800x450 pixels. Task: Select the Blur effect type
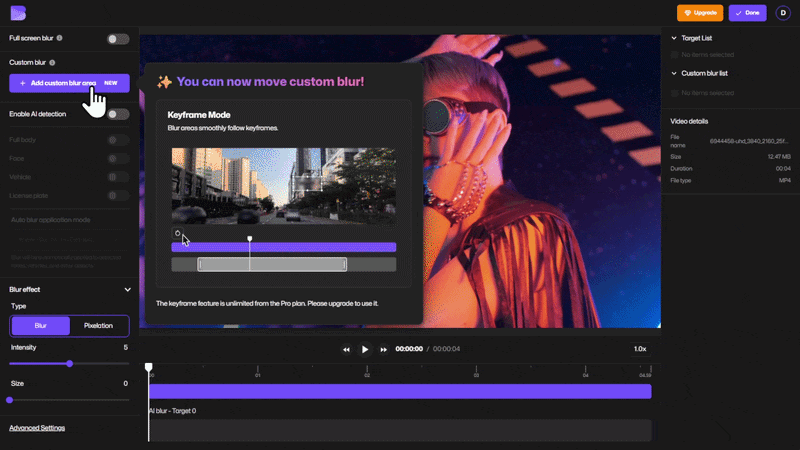tap(41, 326)
